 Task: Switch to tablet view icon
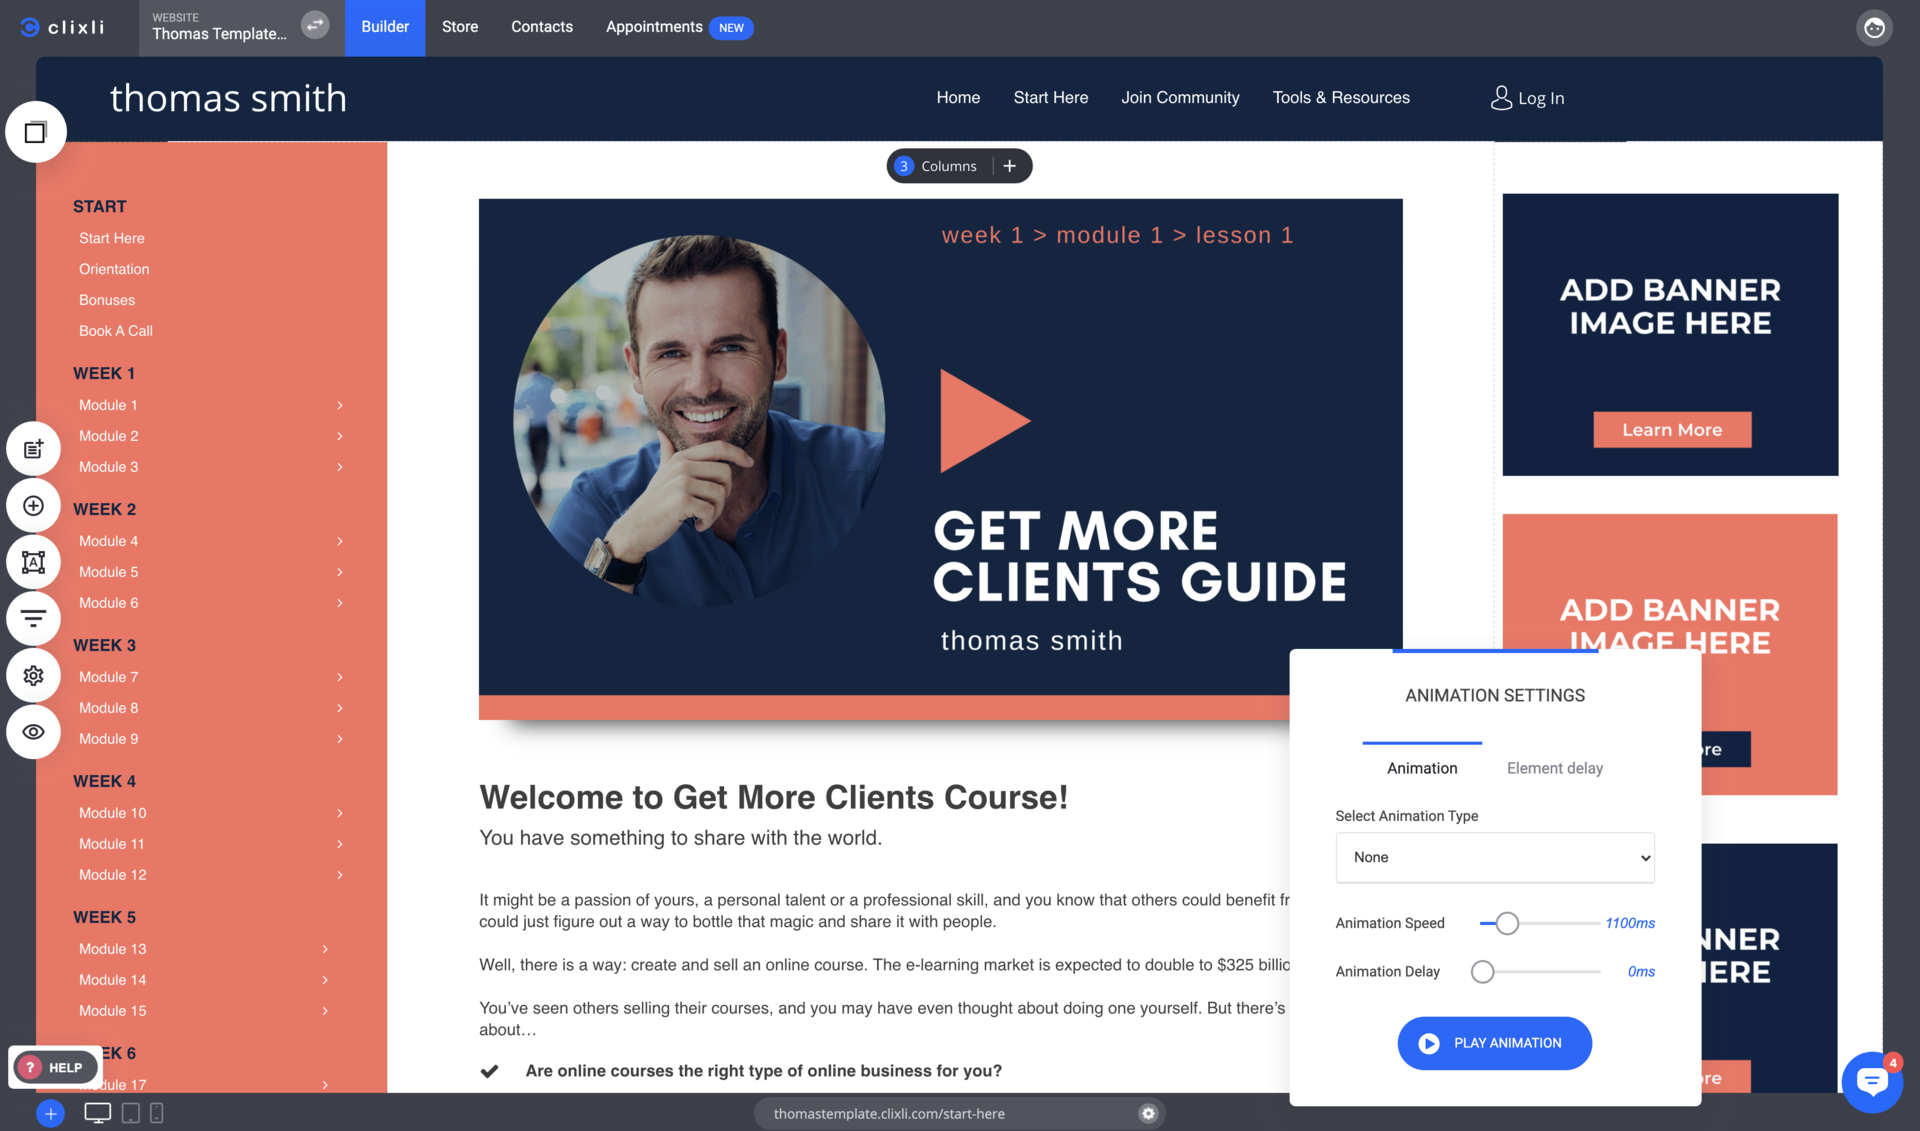[130, 1113]
